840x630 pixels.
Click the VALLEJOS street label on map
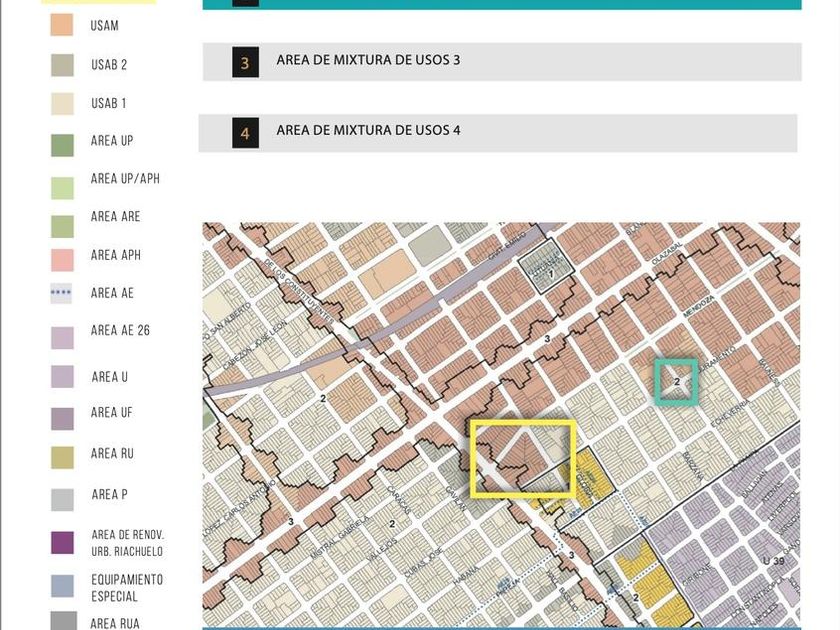pyautogui.click(x=381, y=551)
